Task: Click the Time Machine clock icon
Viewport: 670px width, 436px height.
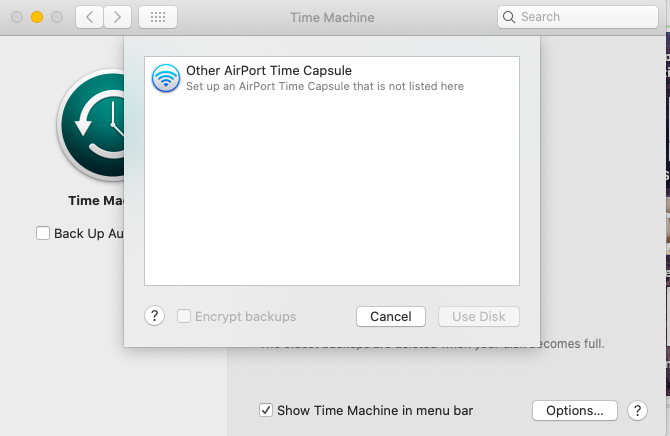Action: [92, 125]
